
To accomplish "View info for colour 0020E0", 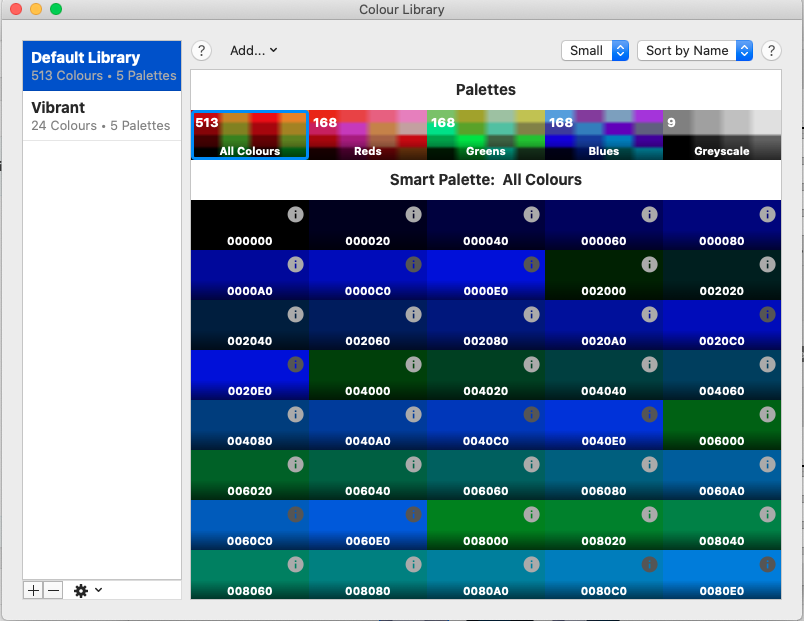I will (295, 364).
